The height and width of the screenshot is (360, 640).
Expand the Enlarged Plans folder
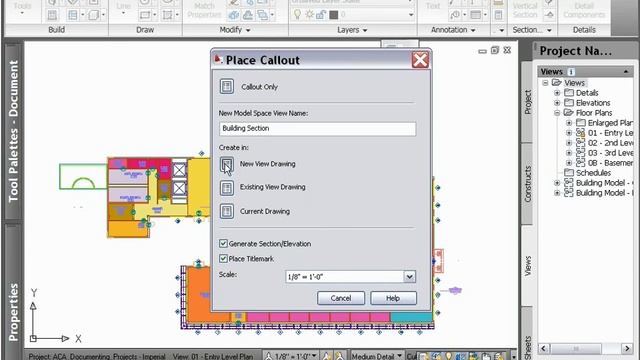coord(569,123)
